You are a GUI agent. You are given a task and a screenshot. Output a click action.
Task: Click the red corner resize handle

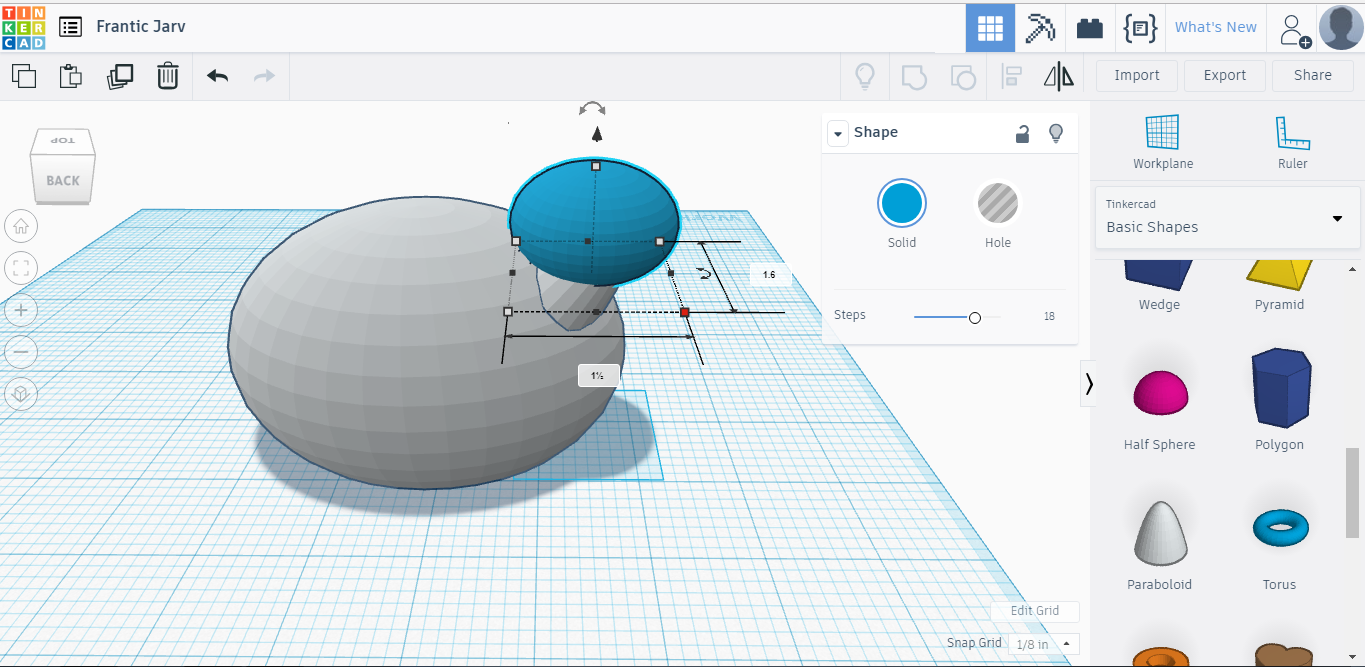(685, 313)
